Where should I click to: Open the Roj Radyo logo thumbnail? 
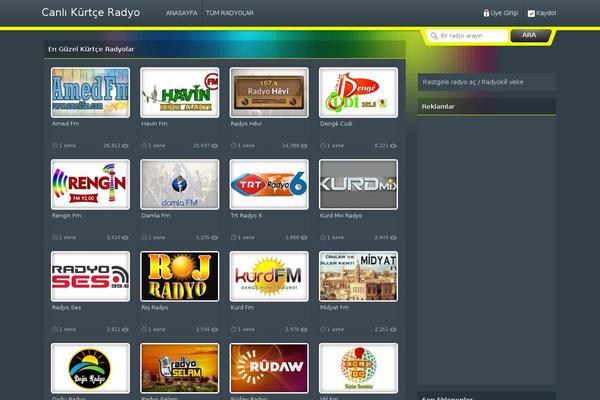(180, 276)
